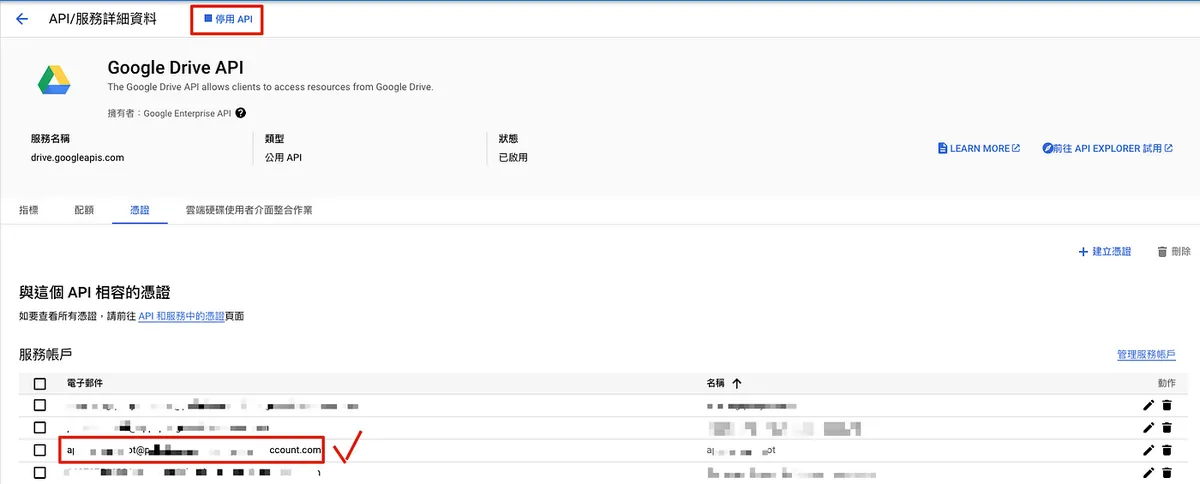Click the 停用 API button

[x=227, y=19]
